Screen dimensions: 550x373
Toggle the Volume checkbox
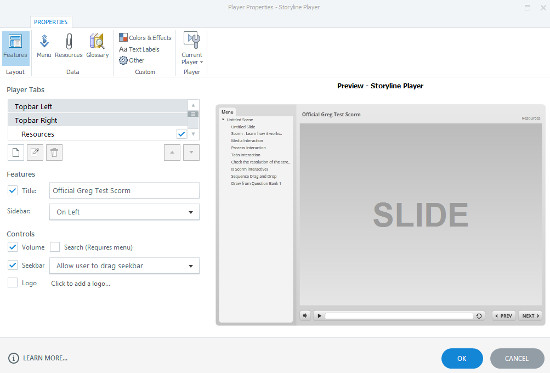[13, 247]
